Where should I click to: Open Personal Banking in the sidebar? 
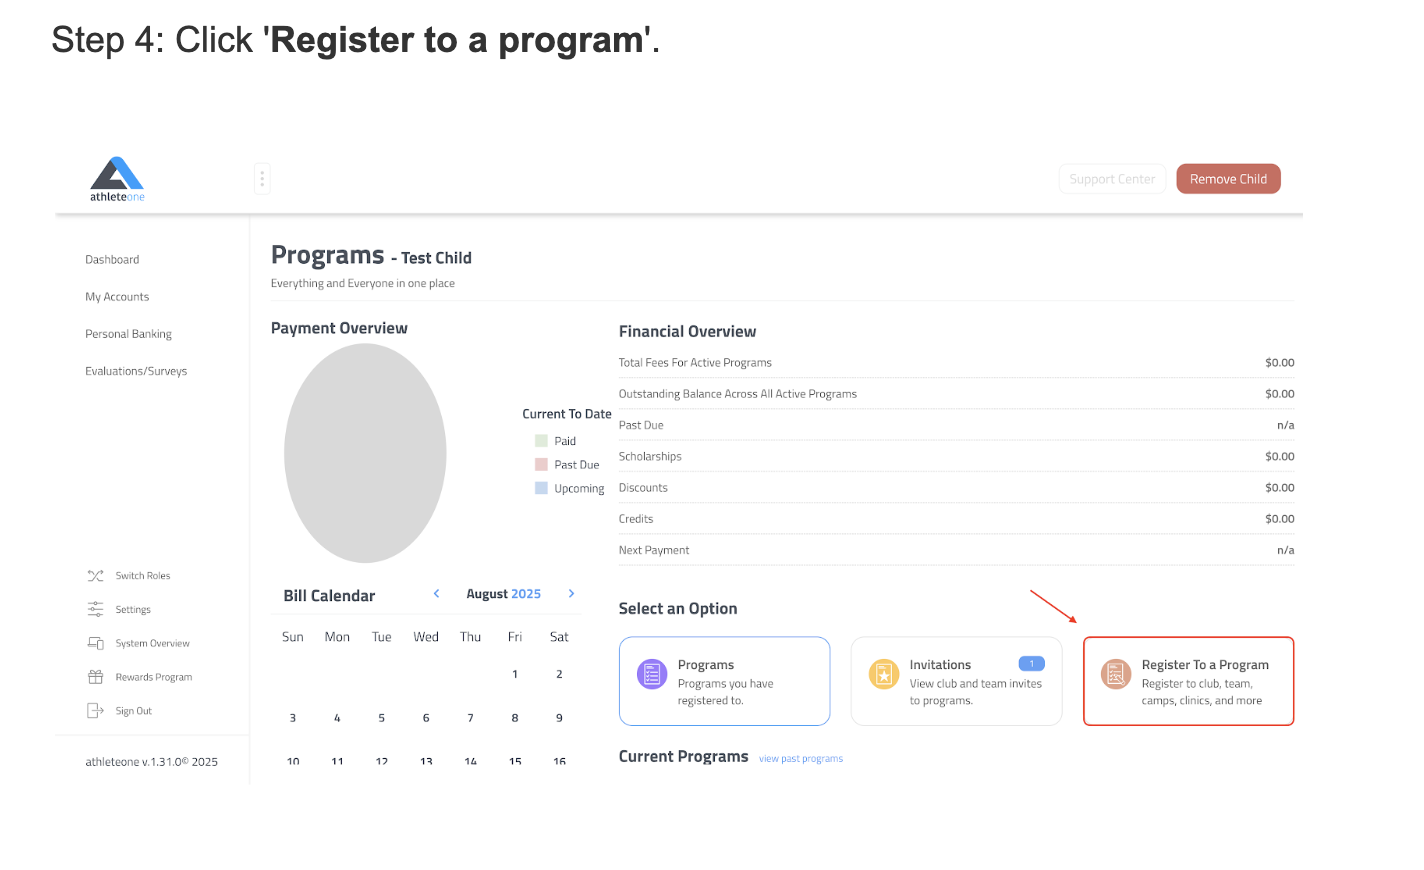pos(128,334)
